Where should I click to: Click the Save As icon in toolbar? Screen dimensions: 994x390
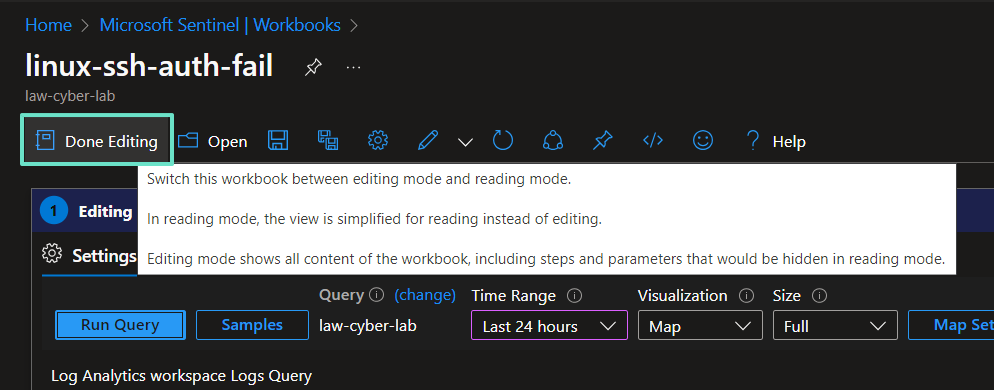pos(328,140)
